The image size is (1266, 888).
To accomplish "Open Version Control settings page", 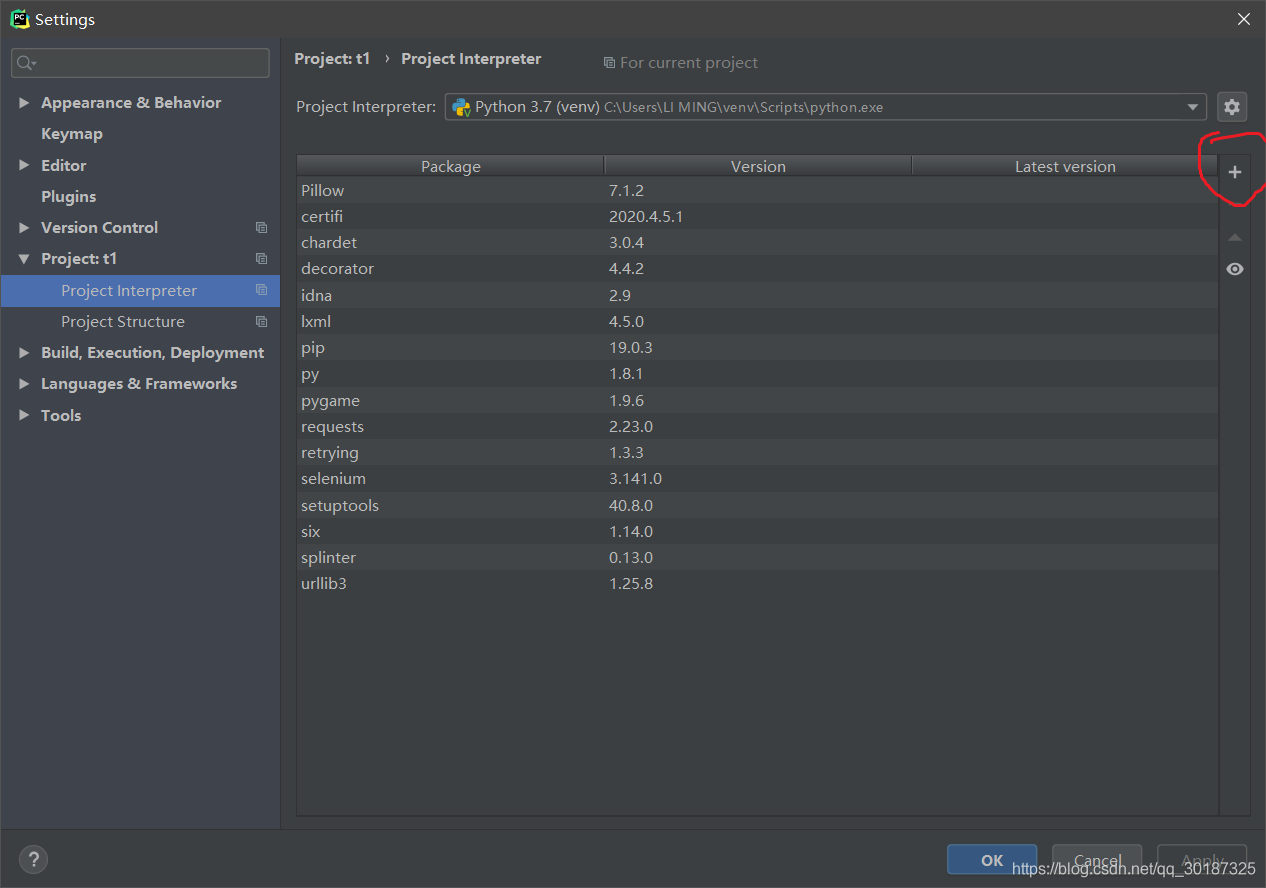I will 99,228.
